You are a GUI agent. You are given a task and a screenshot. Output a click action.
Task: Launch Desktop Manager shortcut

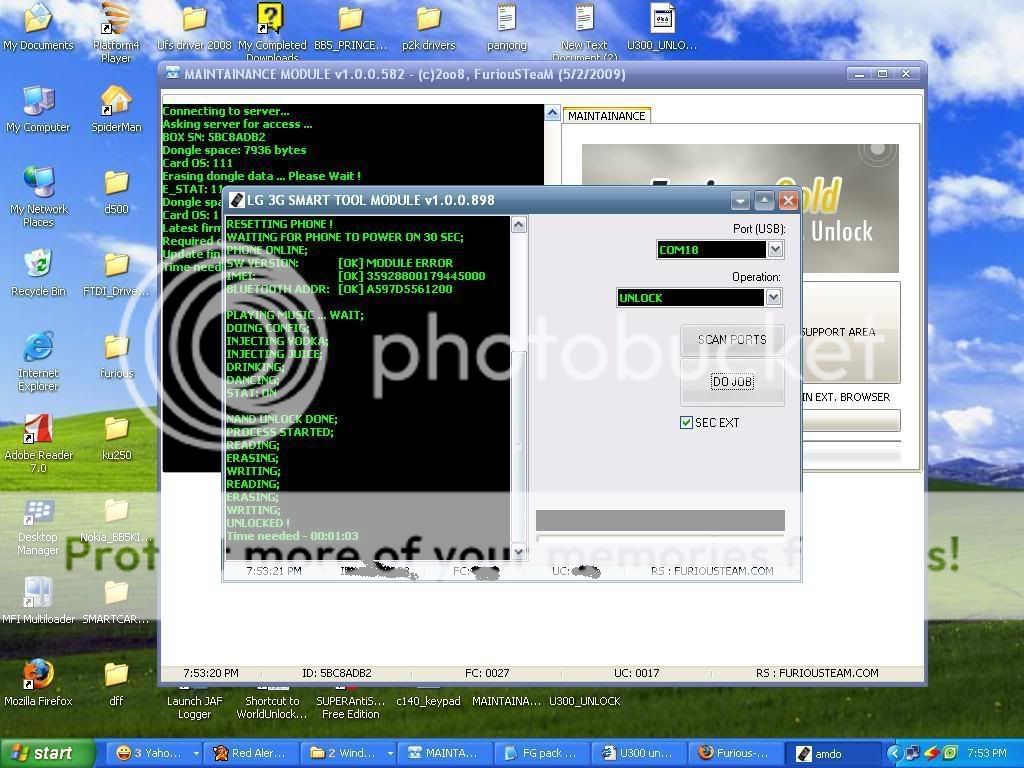pos(38,525)
